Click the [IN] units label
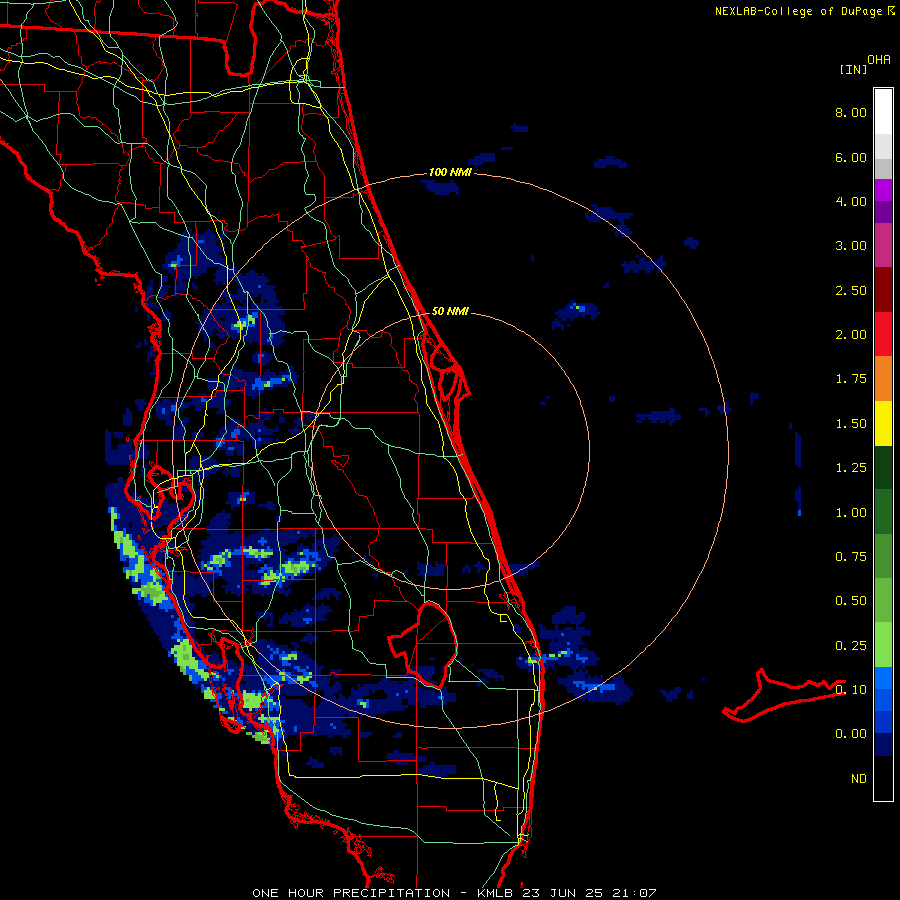The height and width of the screenshot is (900, 900). (x=853, y=69)
